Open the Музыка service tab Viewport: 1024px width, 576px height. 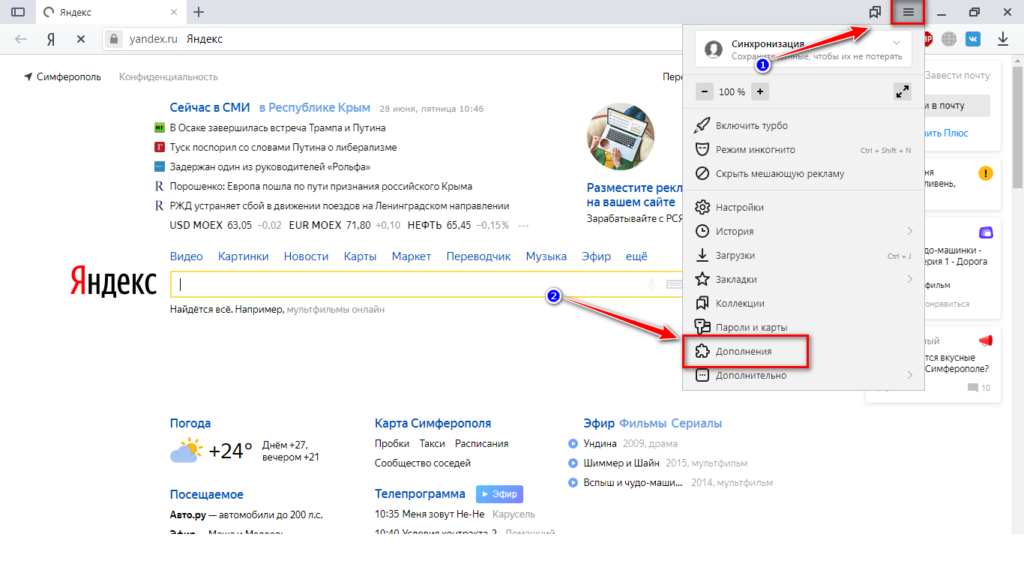pos(546,257)
